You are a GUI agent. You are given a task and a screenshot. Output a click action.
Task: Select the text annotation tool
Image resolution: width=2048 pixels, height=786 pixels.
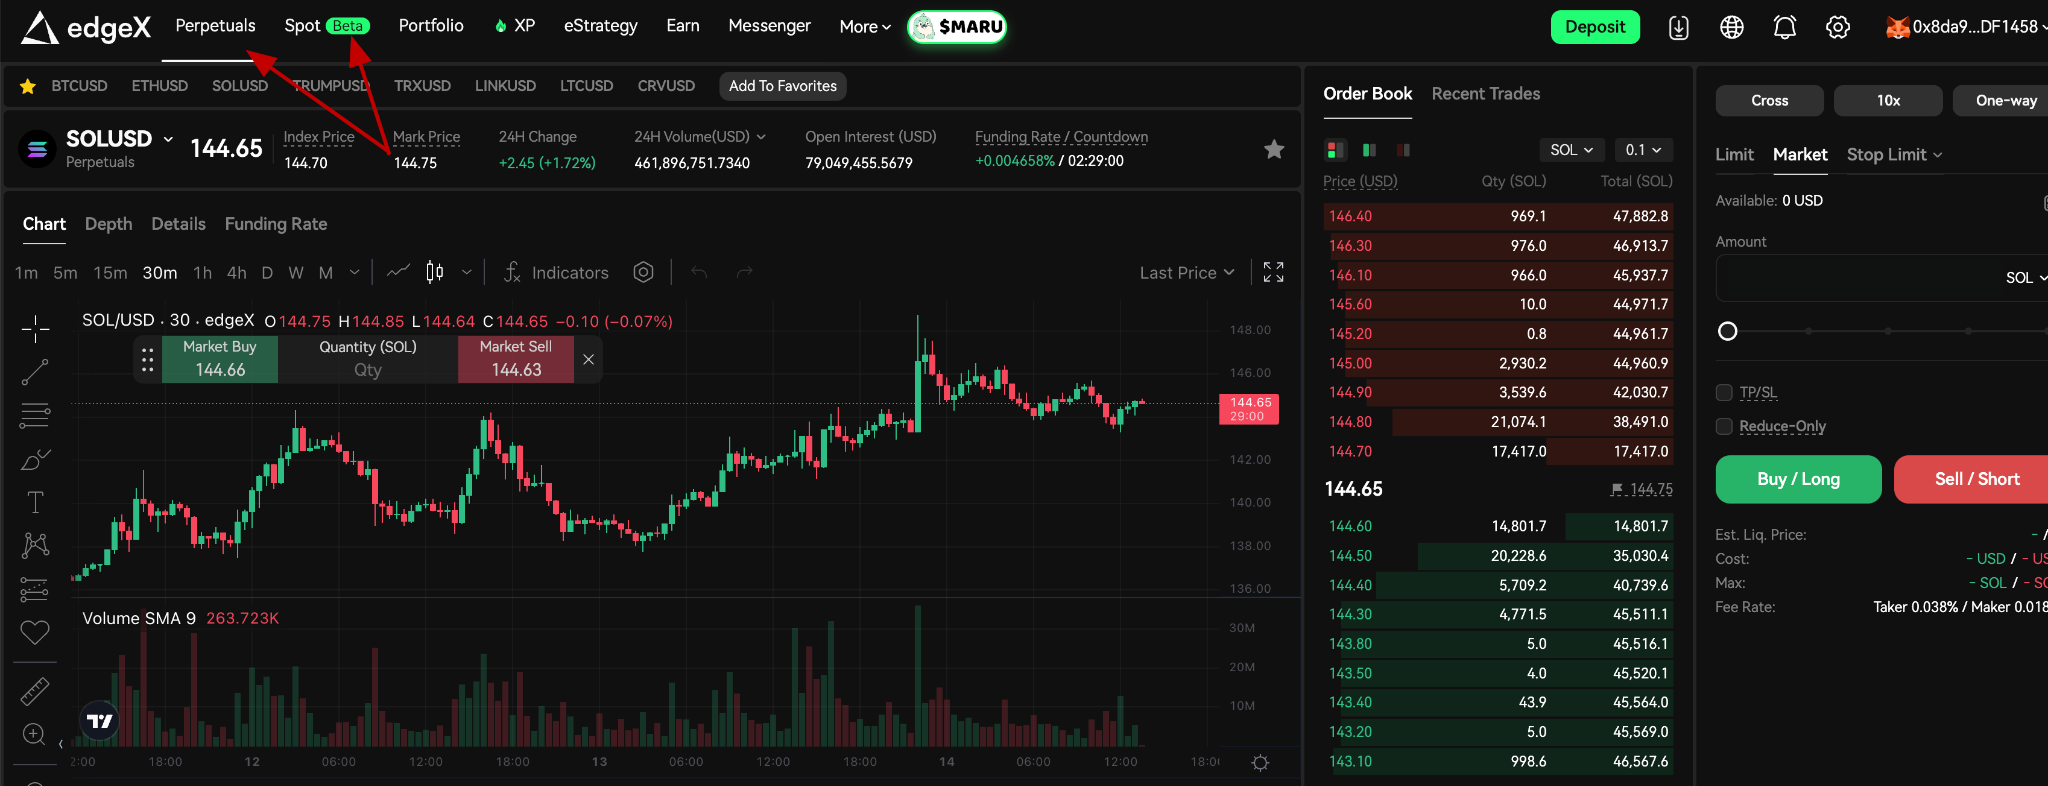[35, 502]
